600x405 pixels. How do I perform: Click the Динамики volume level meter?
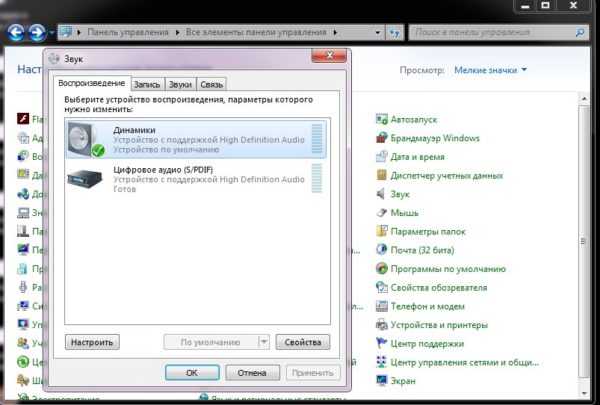pos(317,139)
